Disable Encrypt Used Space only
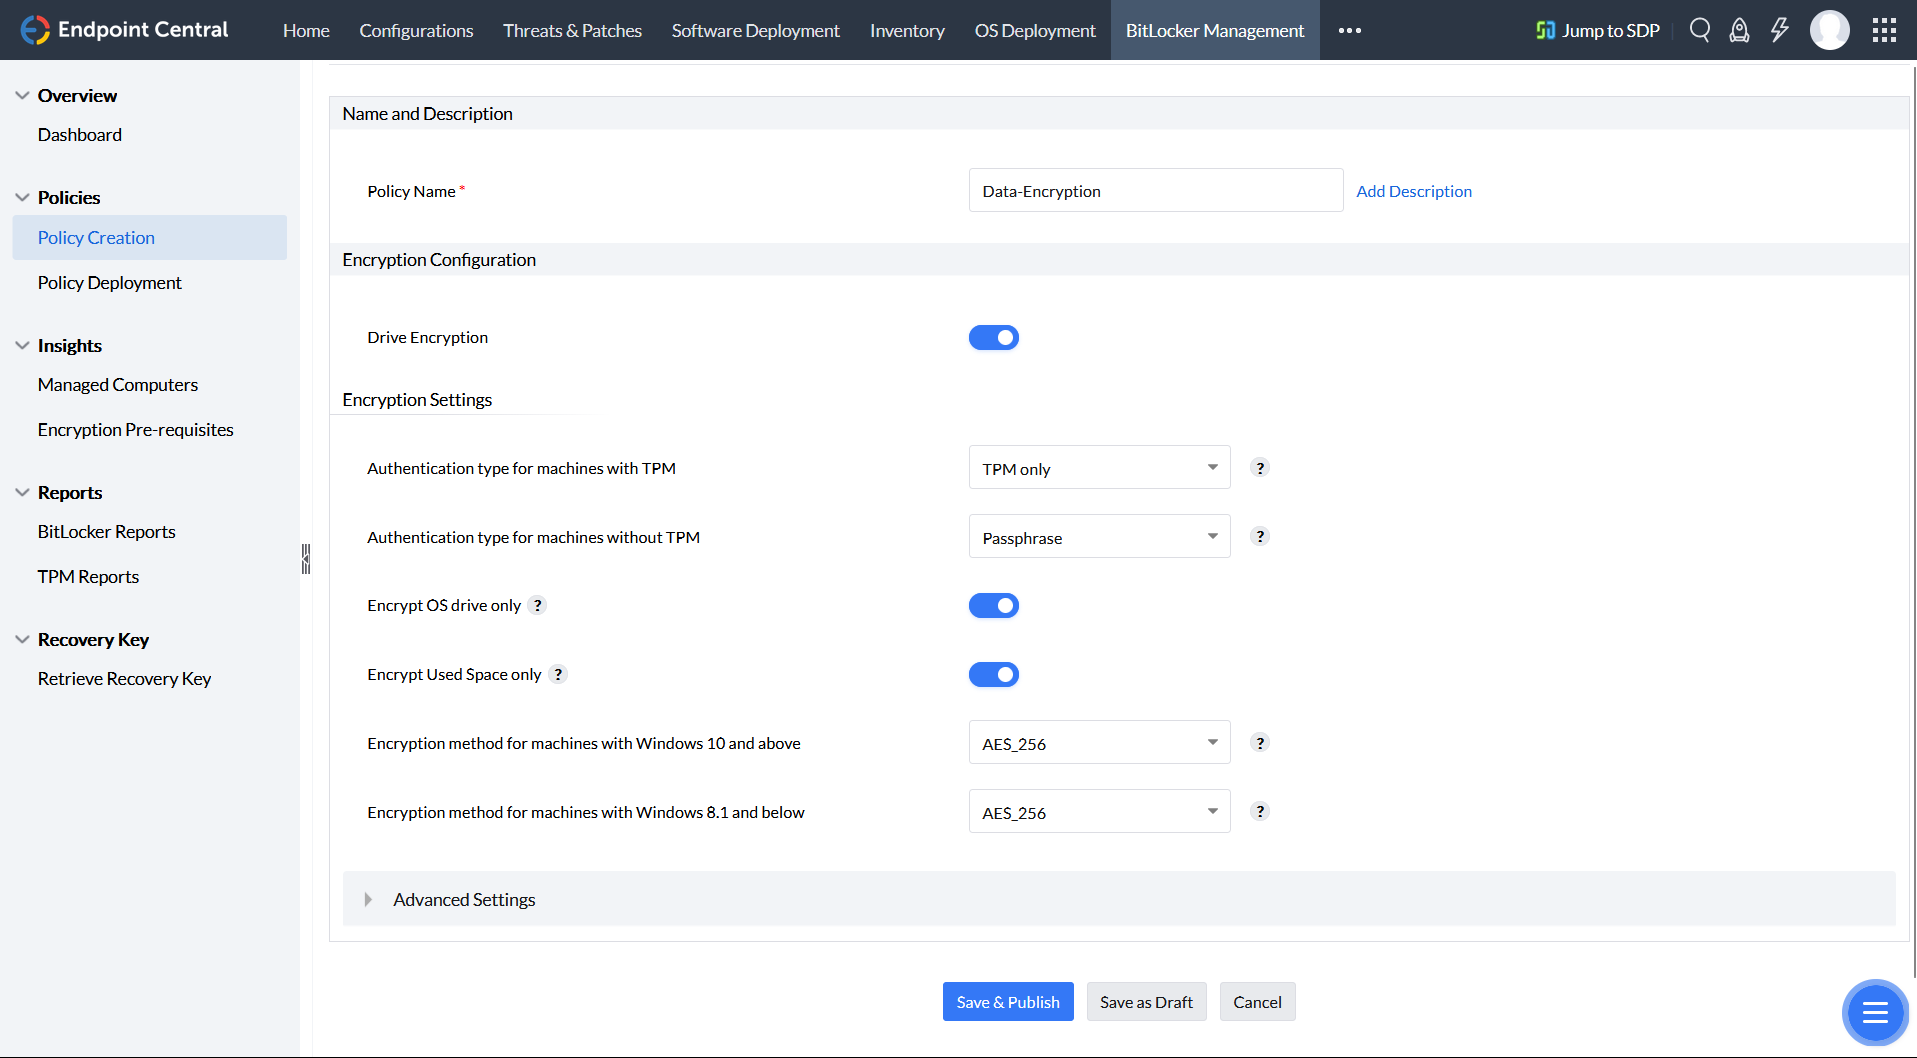The height and width of the screenshot is (1058, 1917). [993, 674]
